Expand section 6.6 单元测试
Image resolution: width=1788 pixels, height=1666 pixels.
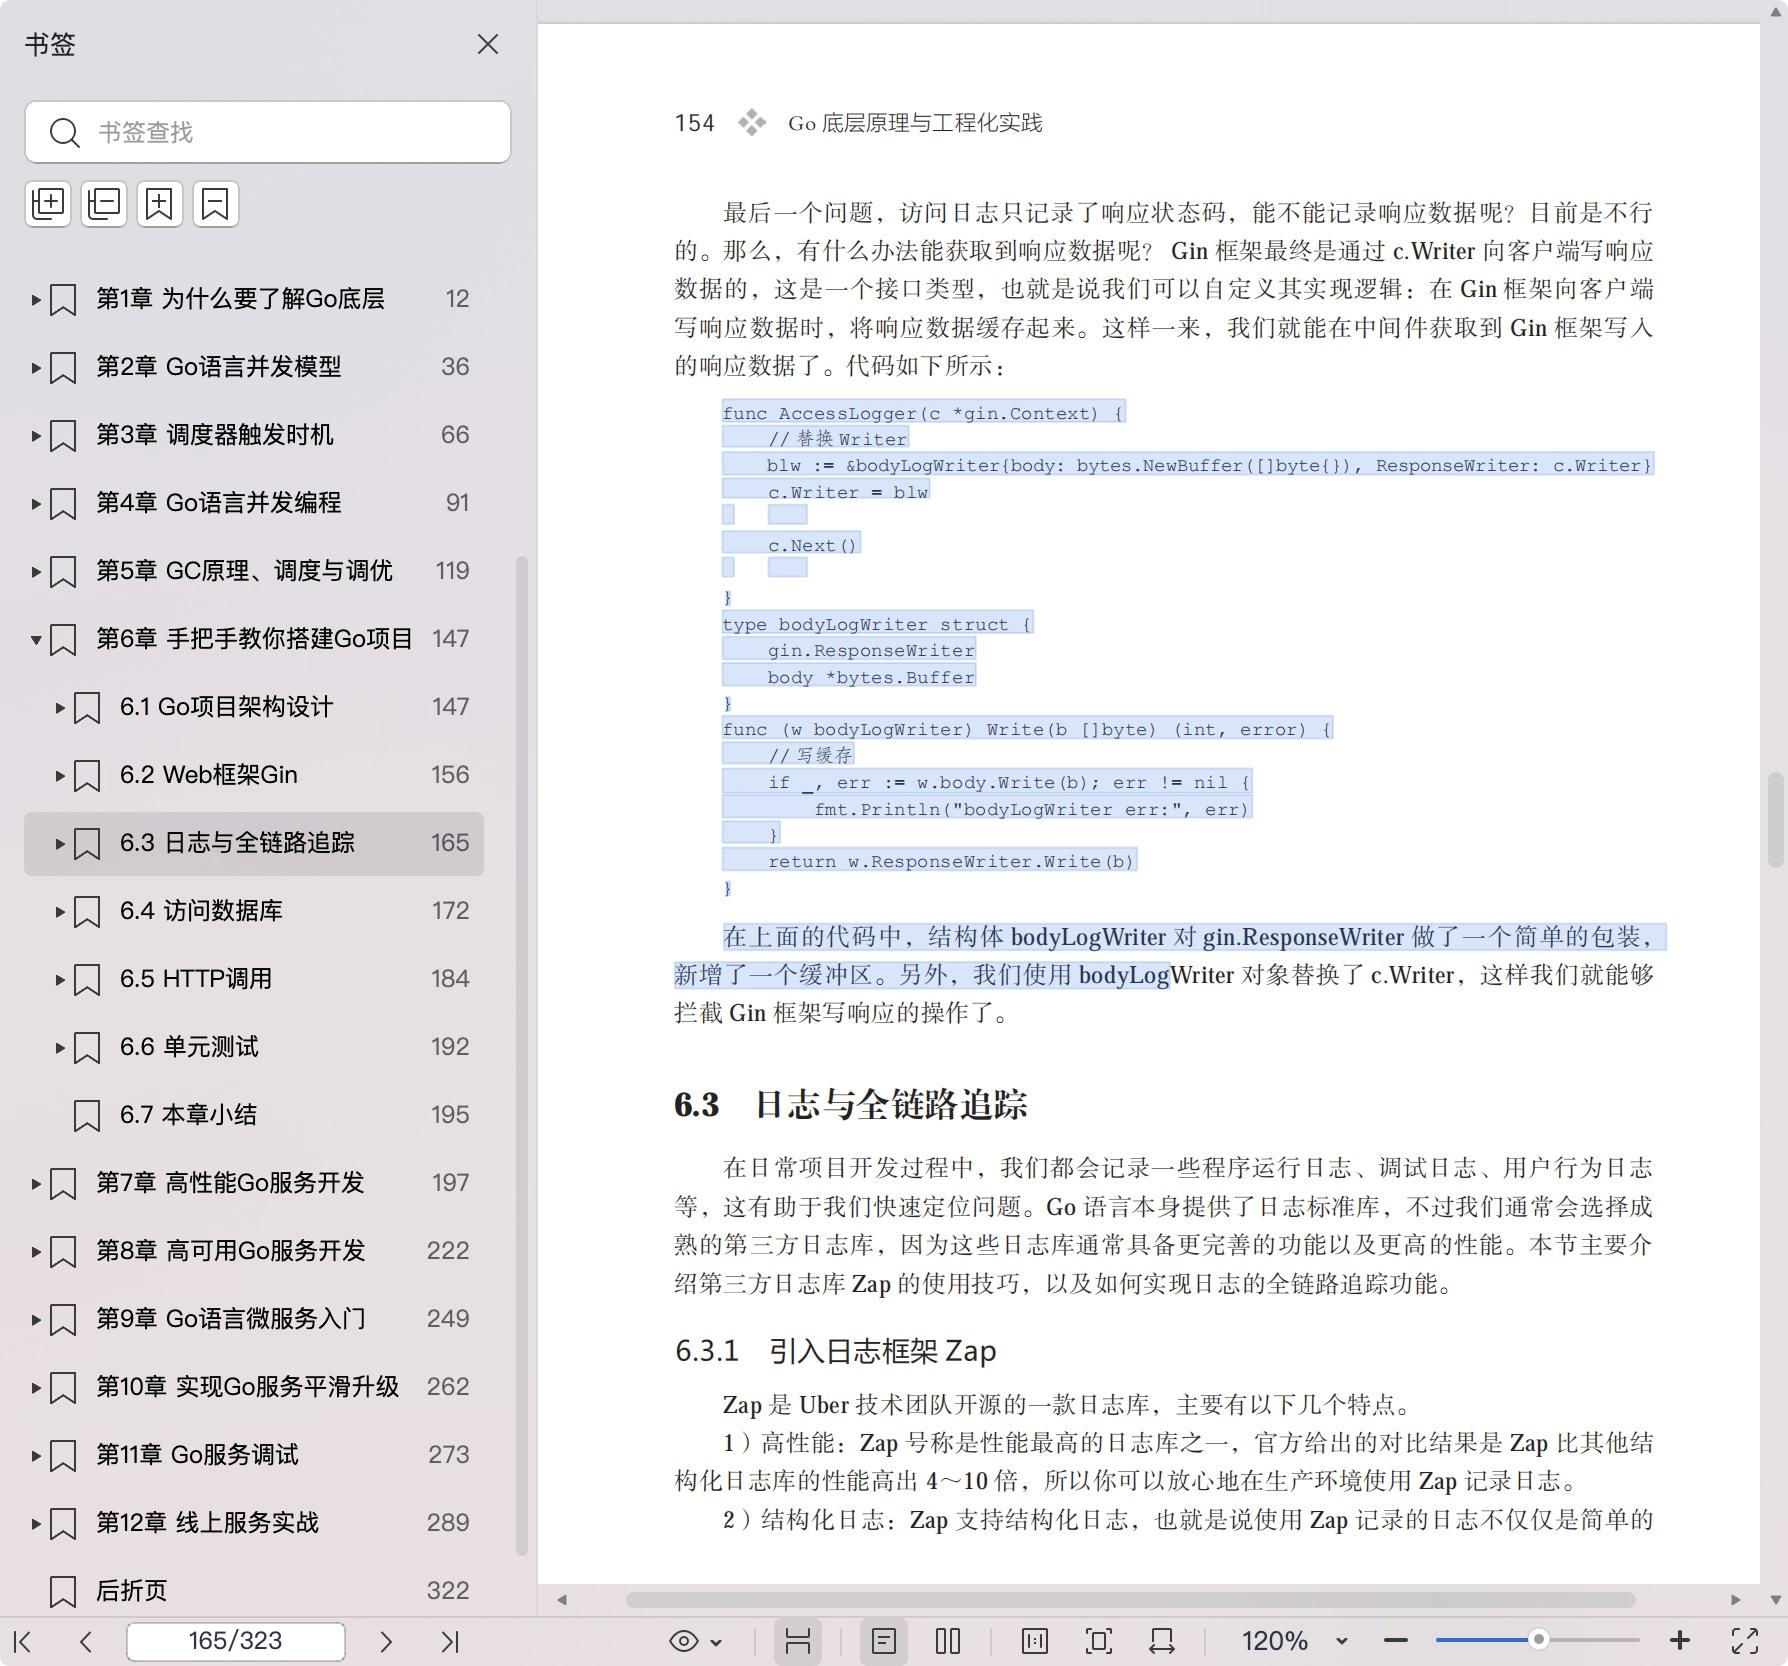click(60, 1047)
